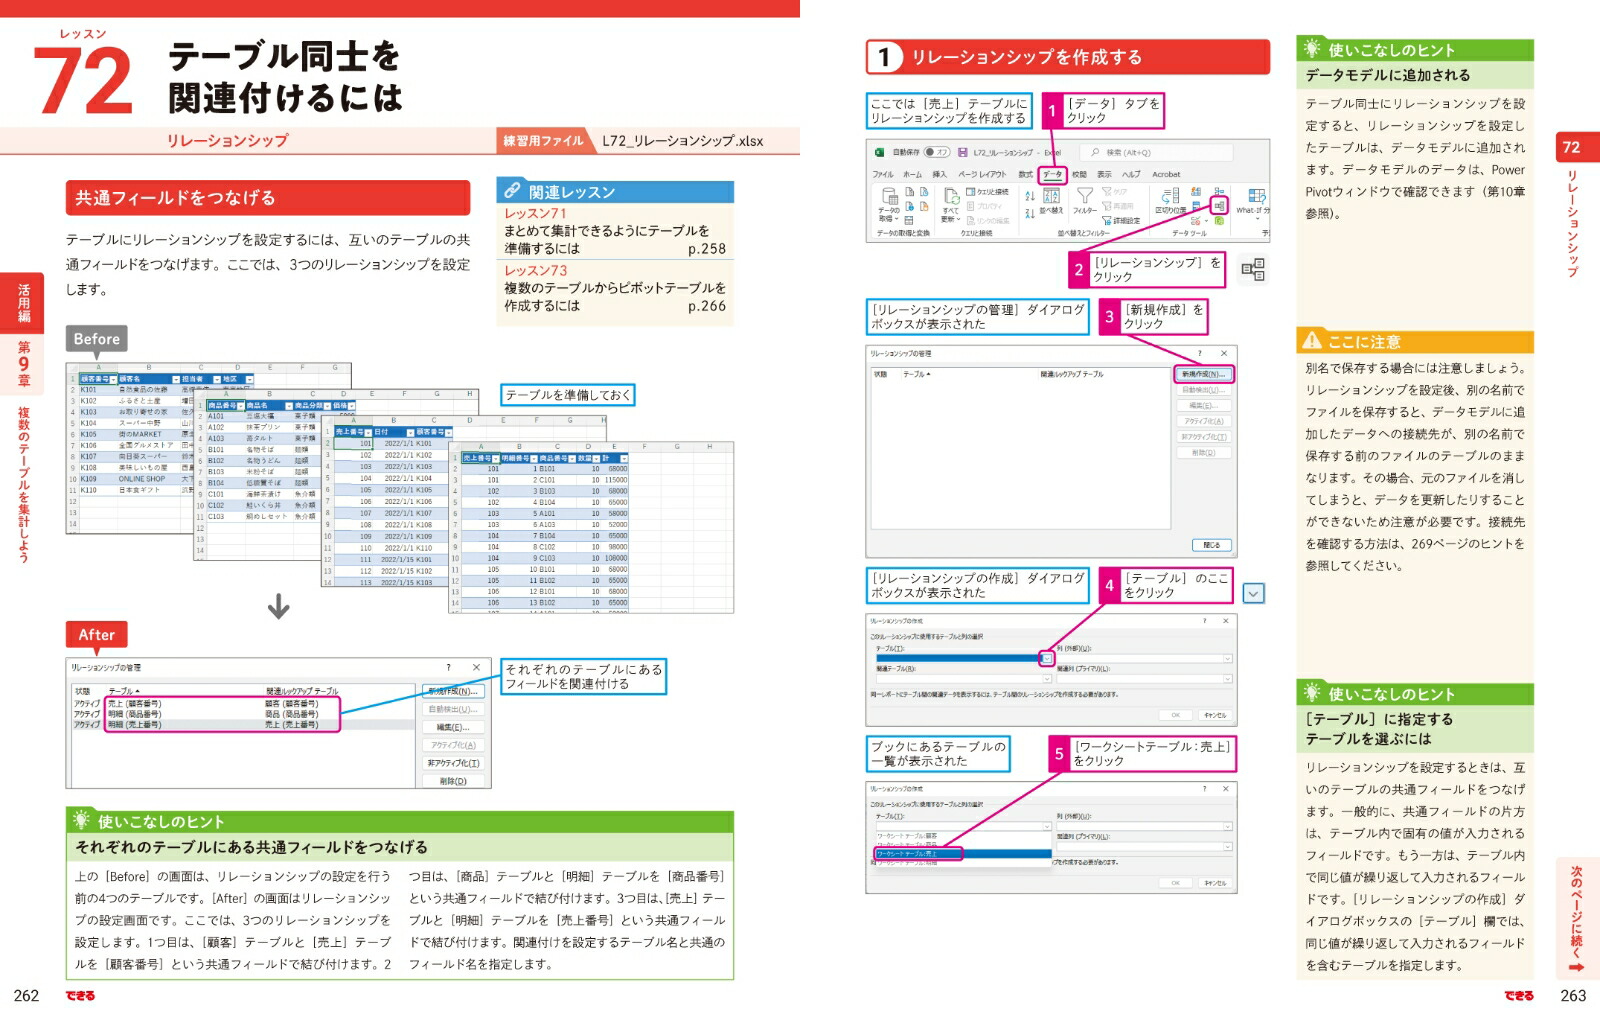1600x1020 pixels.
Task: Click OK in the step 5 dialog
Action: [1176, 883]
